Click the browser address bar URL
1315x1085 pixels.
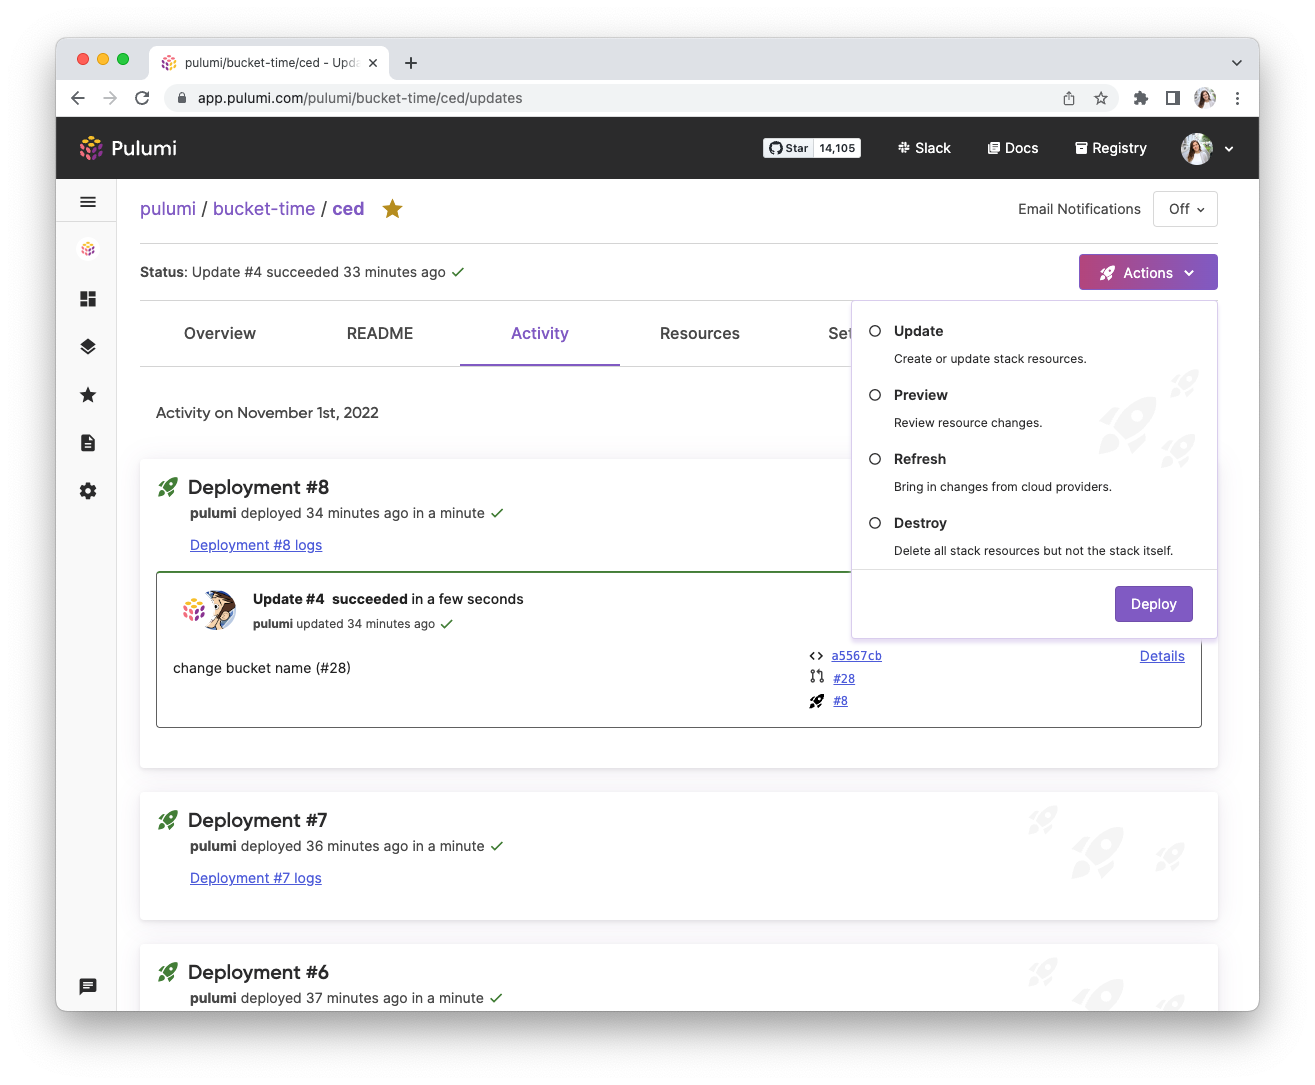[360, 98]
